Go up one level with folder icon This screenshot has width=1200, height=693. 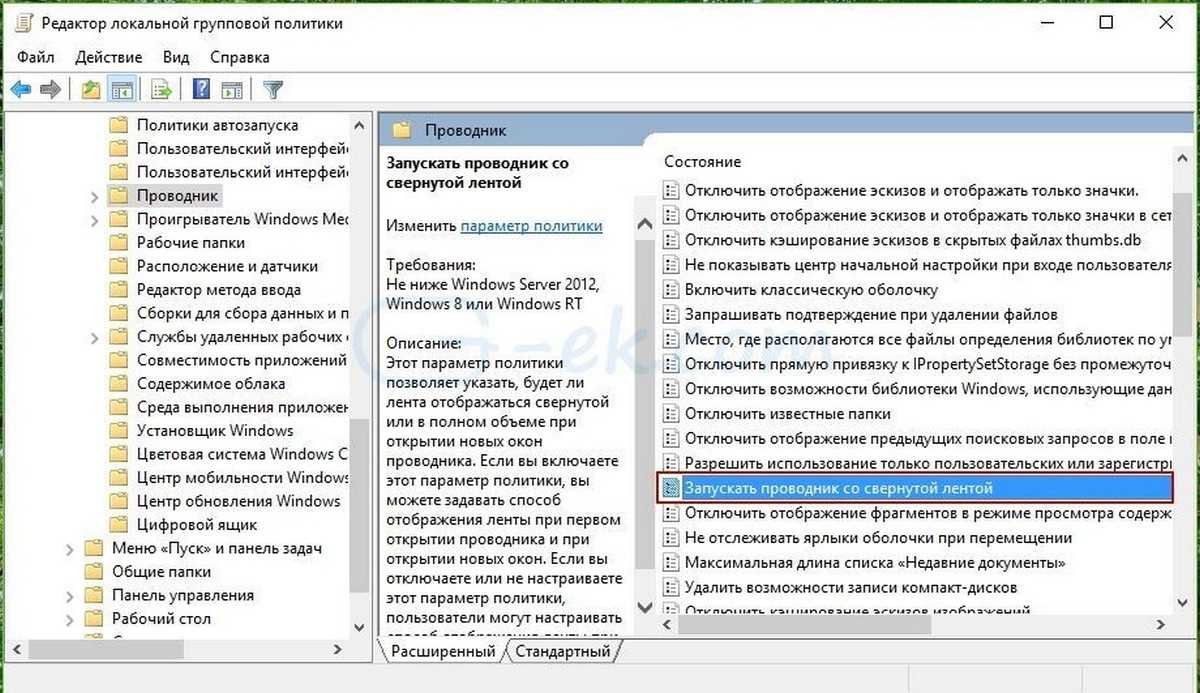pyautogui.click(x=91, y=90)
